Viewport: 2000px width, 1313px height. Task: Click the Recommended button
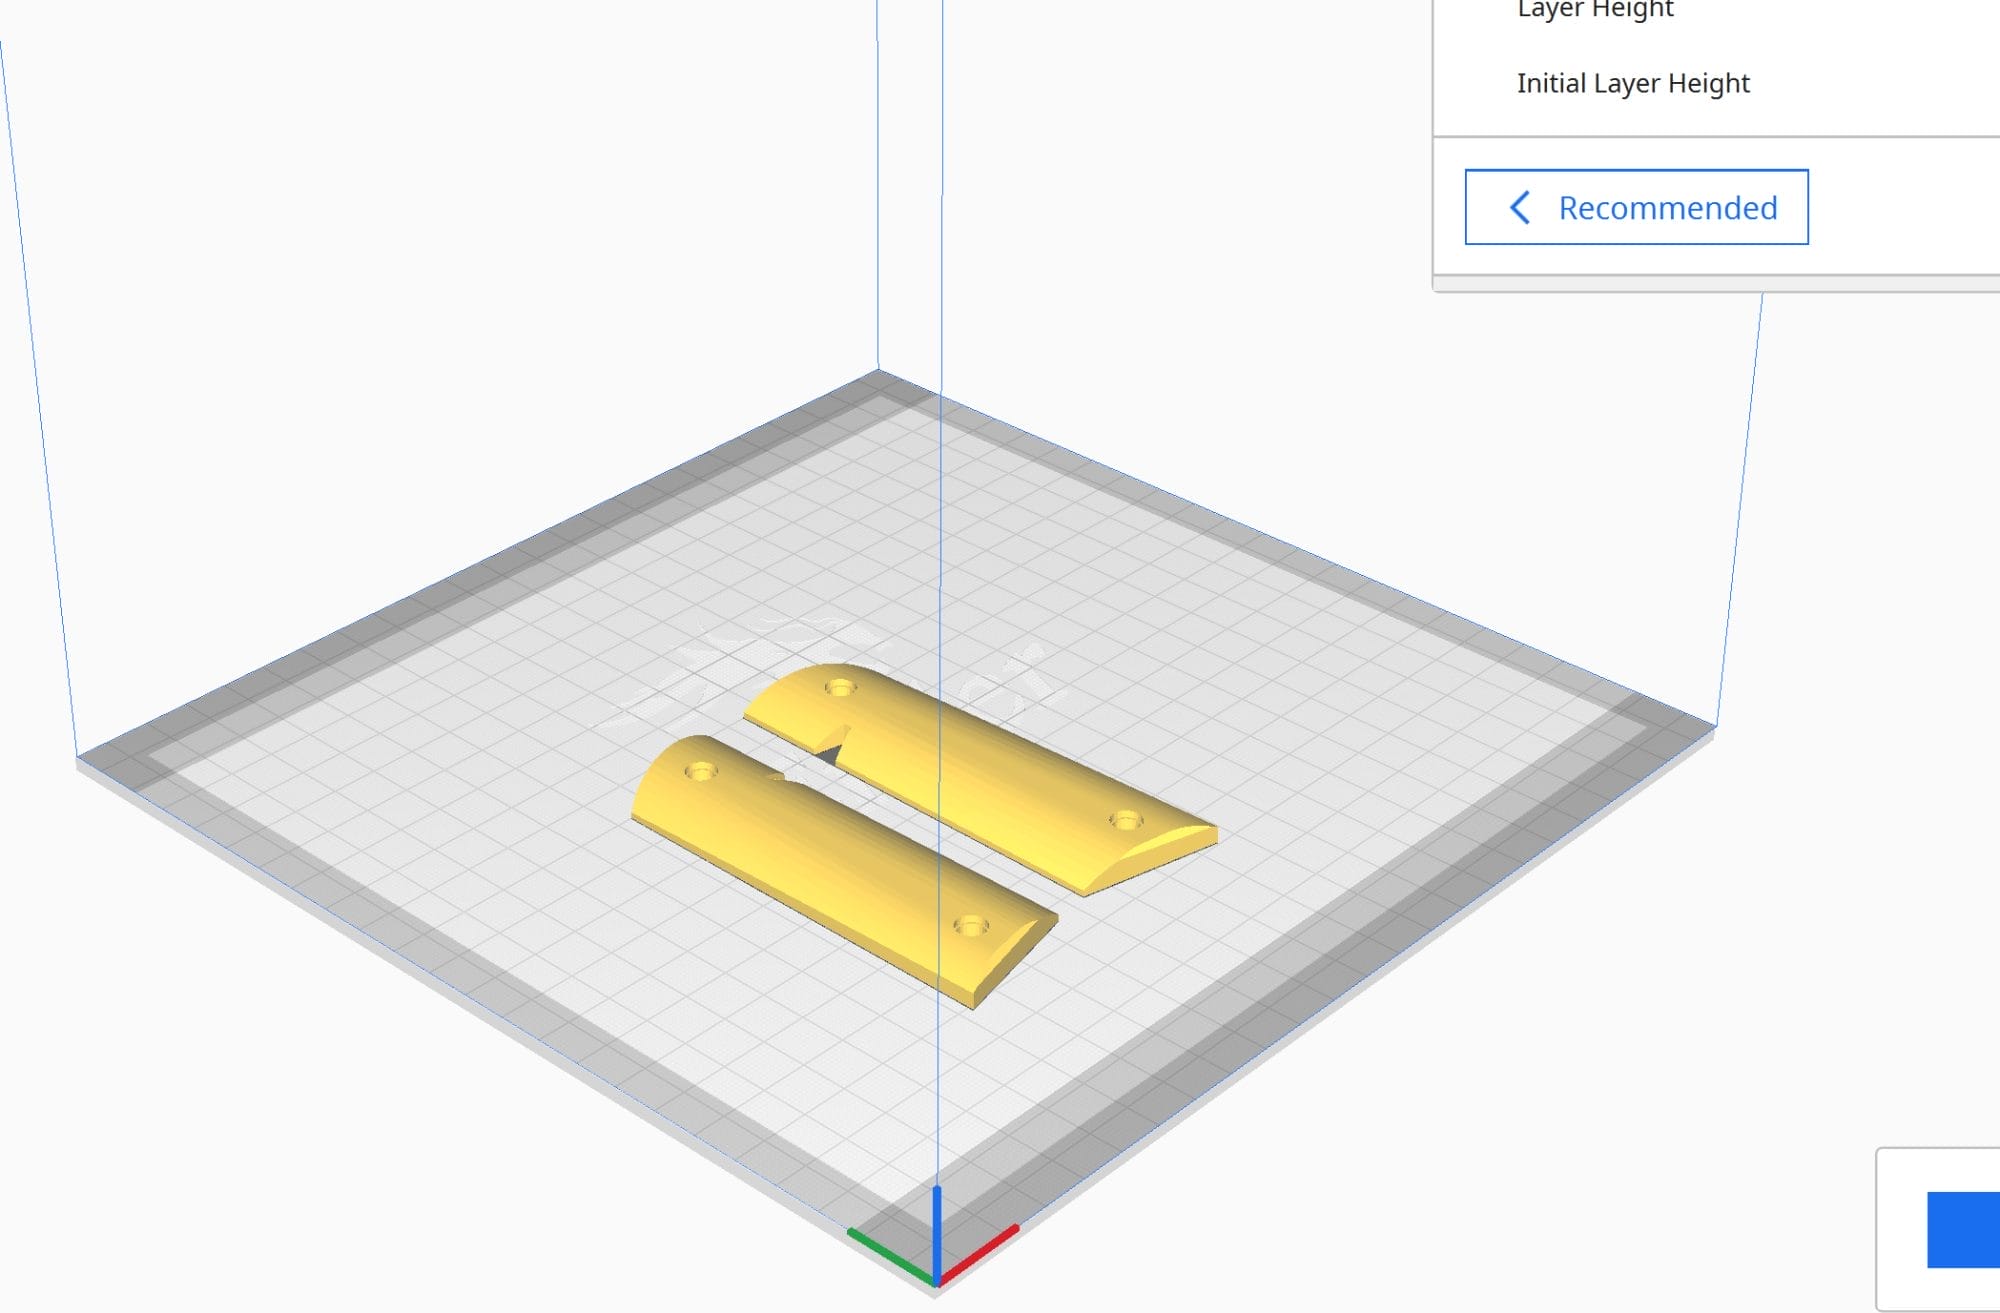click(1636, 207)
